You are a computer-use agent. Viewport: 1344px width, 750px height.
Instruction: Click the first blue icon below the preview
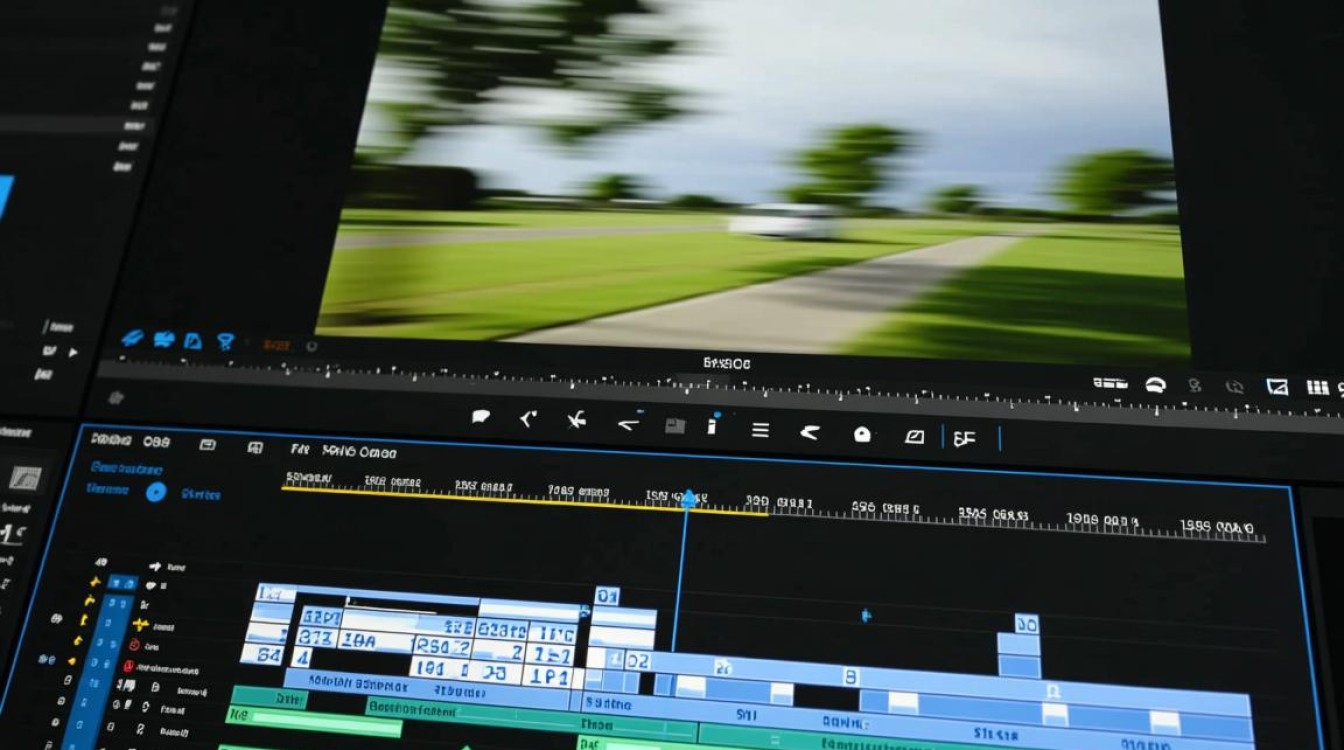[131, 338]
